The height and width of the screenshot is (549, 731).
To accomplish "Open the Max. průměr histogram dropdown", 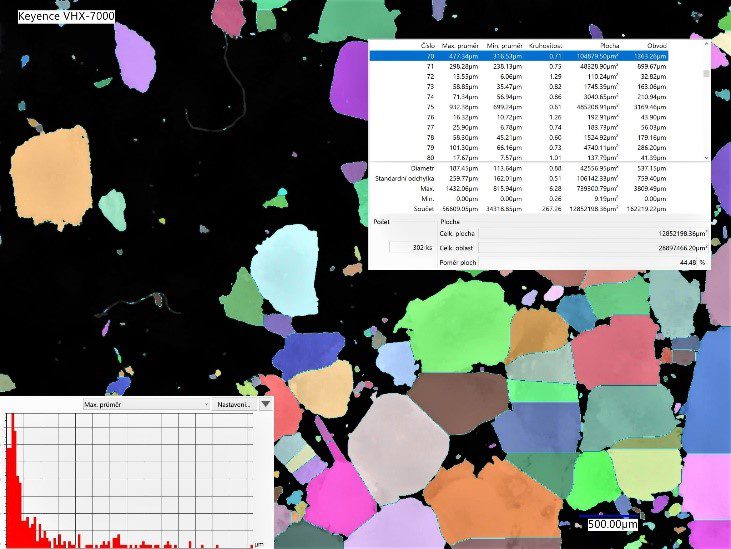I will click(145, 405).
